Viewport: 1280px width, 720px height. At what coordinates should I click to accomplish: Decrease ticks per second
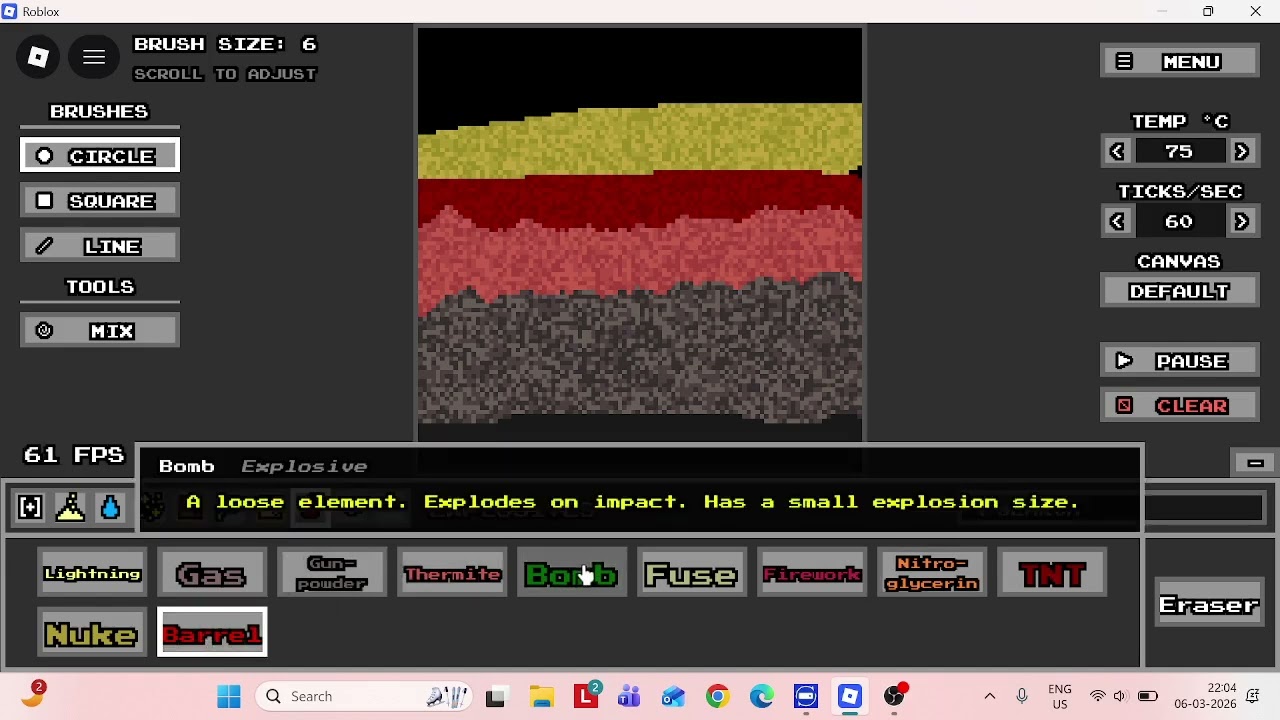[1118, 221]
